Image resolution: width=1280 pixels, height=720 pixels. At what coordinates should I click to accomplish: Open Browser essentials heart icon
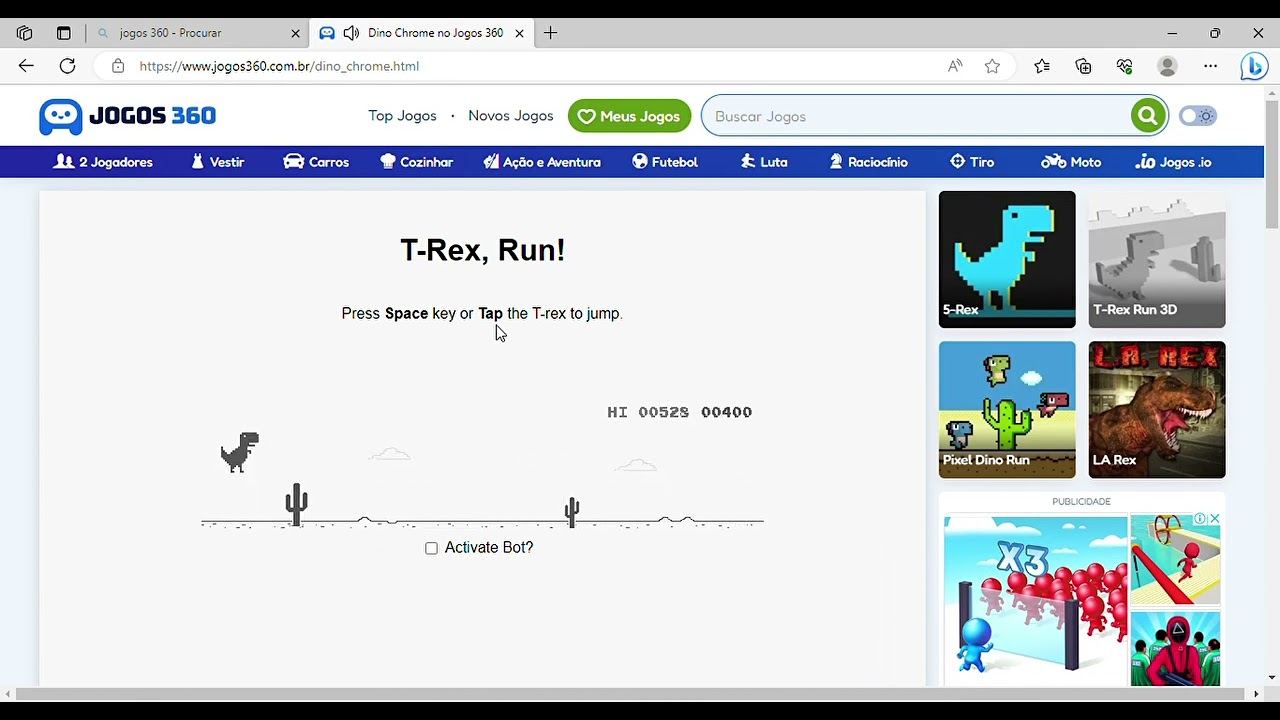coord(1125,66)
